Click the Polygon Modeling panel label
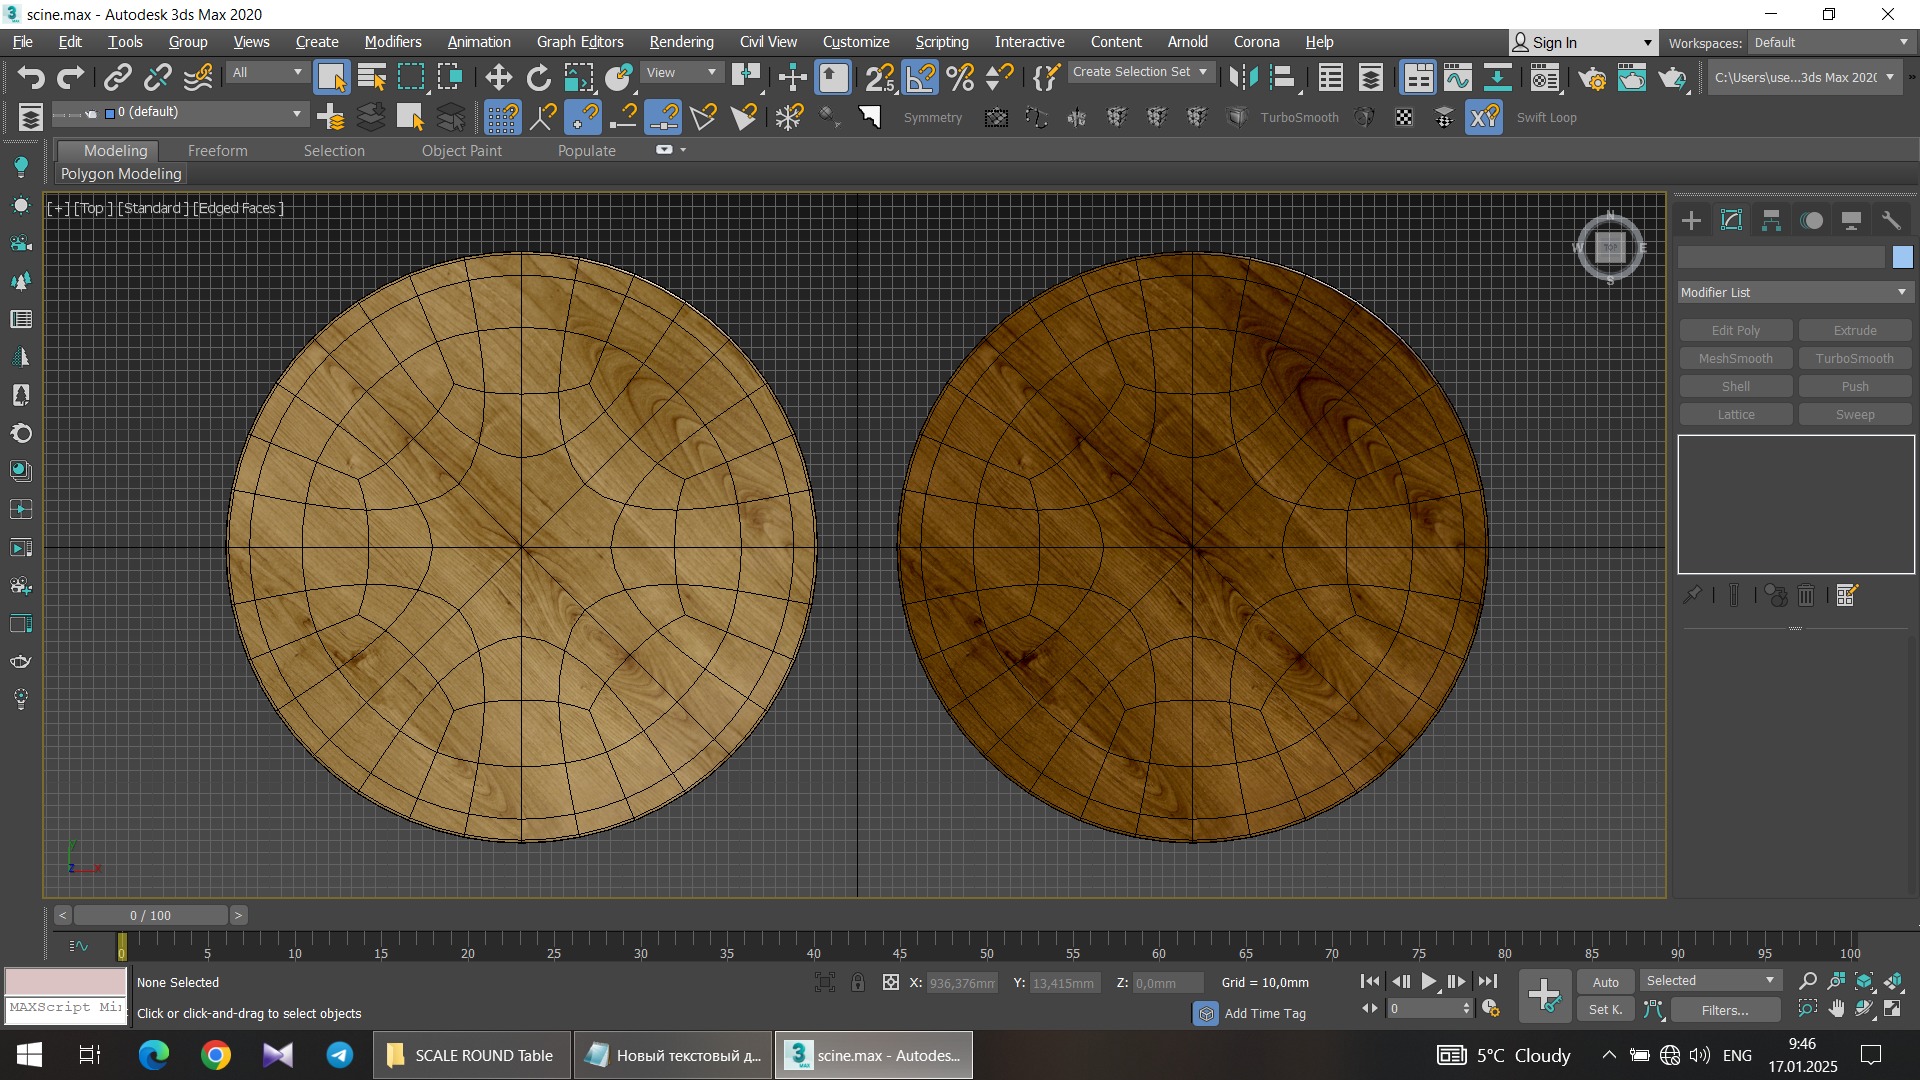Screen dimensions: 1920x1080 [x=121, y=174]
